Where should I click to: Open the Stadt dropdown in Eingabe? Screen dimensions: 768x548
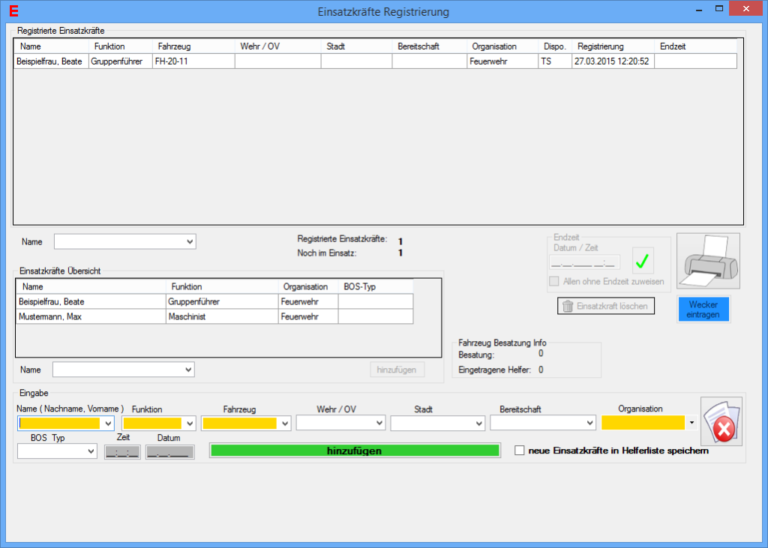click(x=480, y=423)
